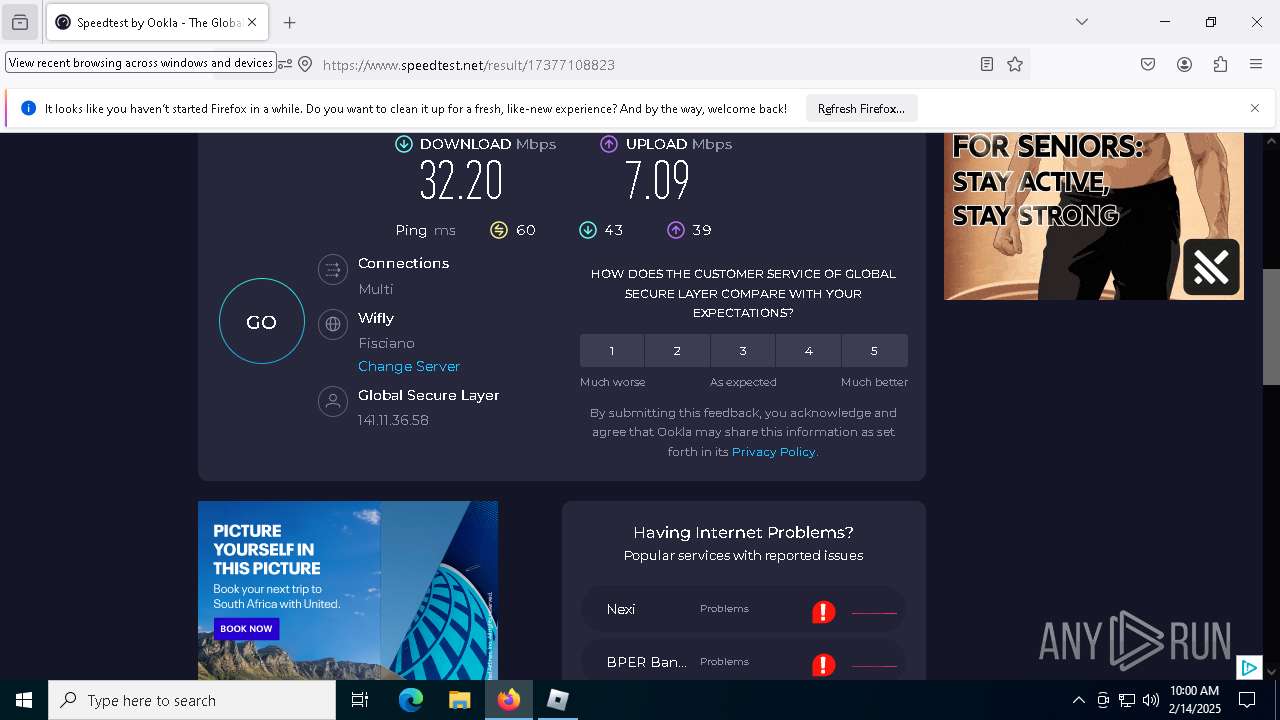Select rating 4 in survey

808,351
